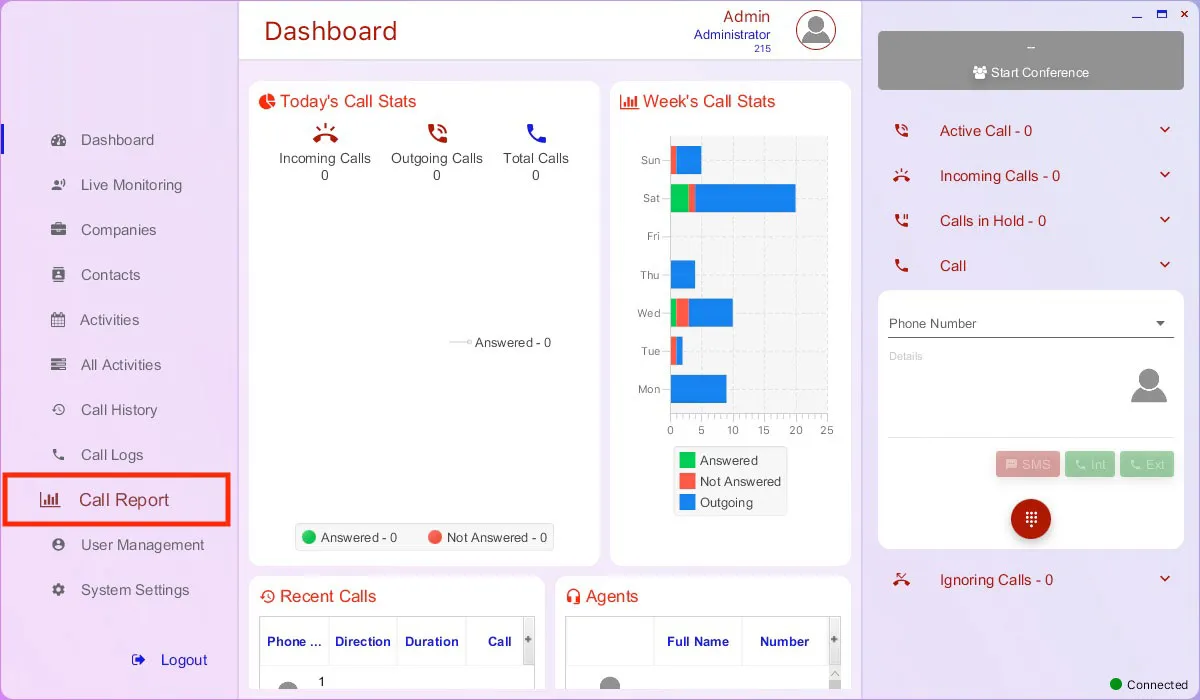The height and width of the screenshot is (700, 1200).
Task: Expand the Active Call section chevron
Action: [x=1165, y=130]
